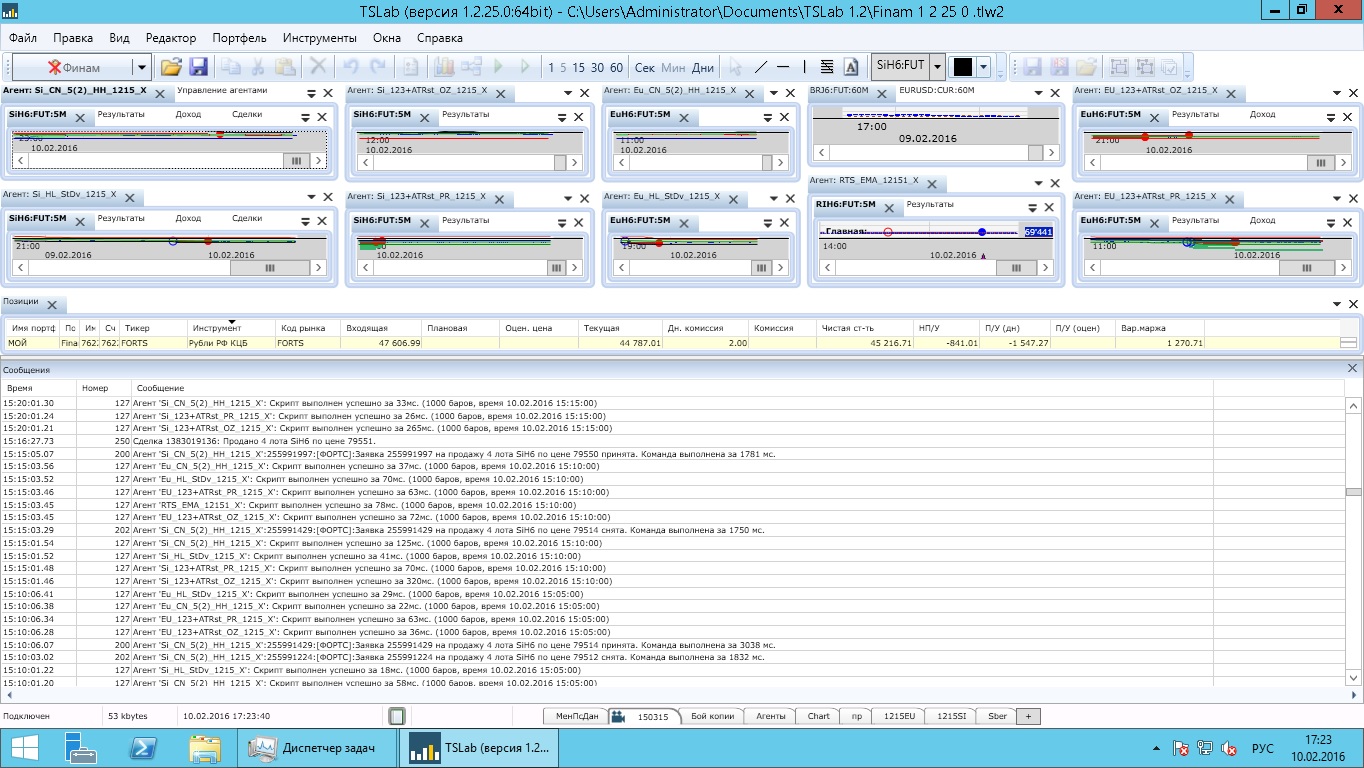The image size is (1364, 768).
Task: Open the Инструменты menu
Action: pos(319,38)
